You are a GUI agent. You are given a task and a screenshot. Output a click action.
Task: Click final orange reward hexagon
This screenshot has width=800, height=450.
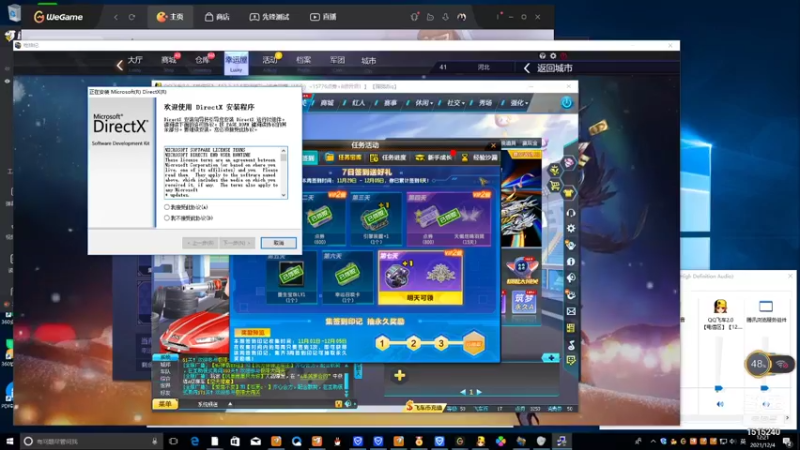474,343
